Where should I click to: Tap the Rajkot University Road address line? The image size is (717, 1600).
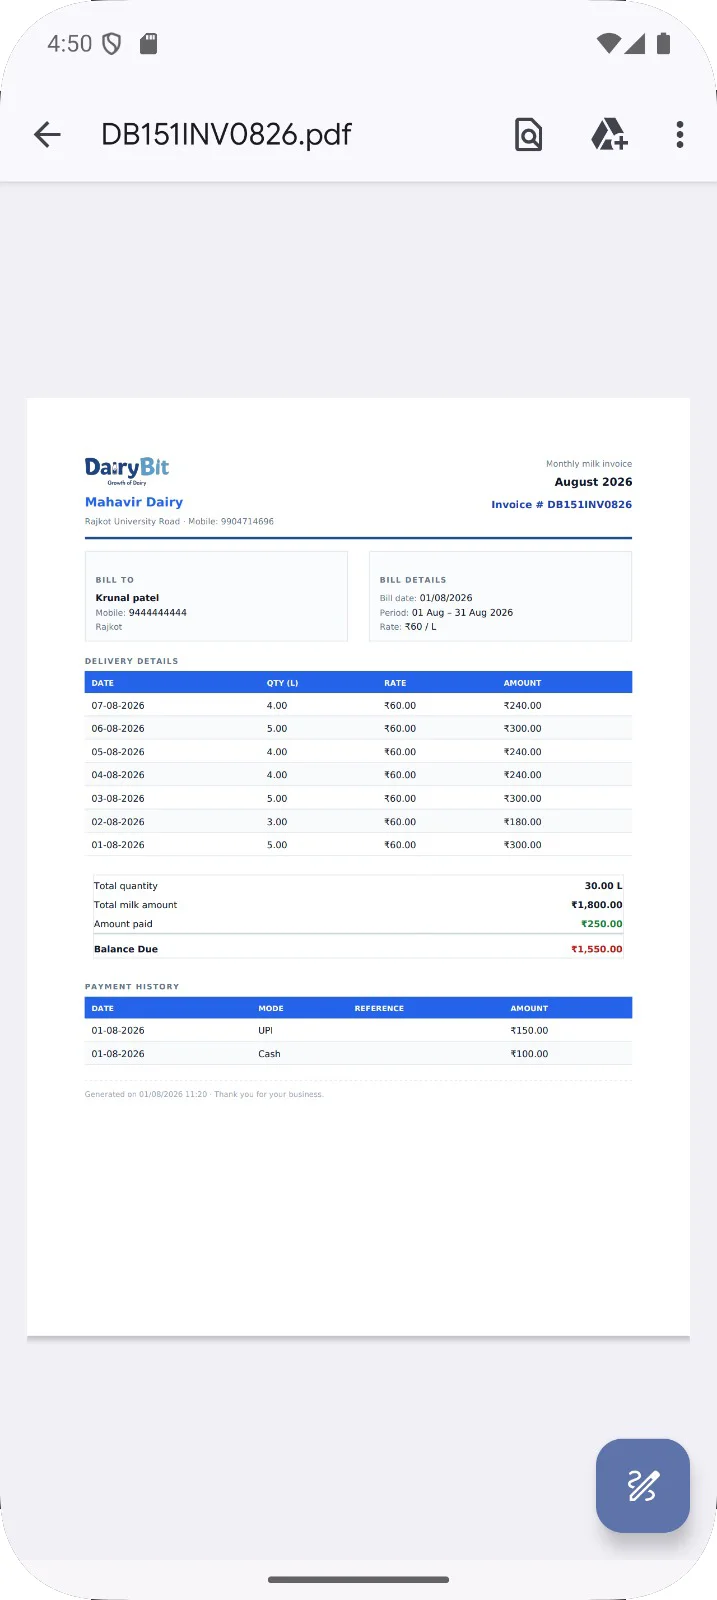(179, 521)
